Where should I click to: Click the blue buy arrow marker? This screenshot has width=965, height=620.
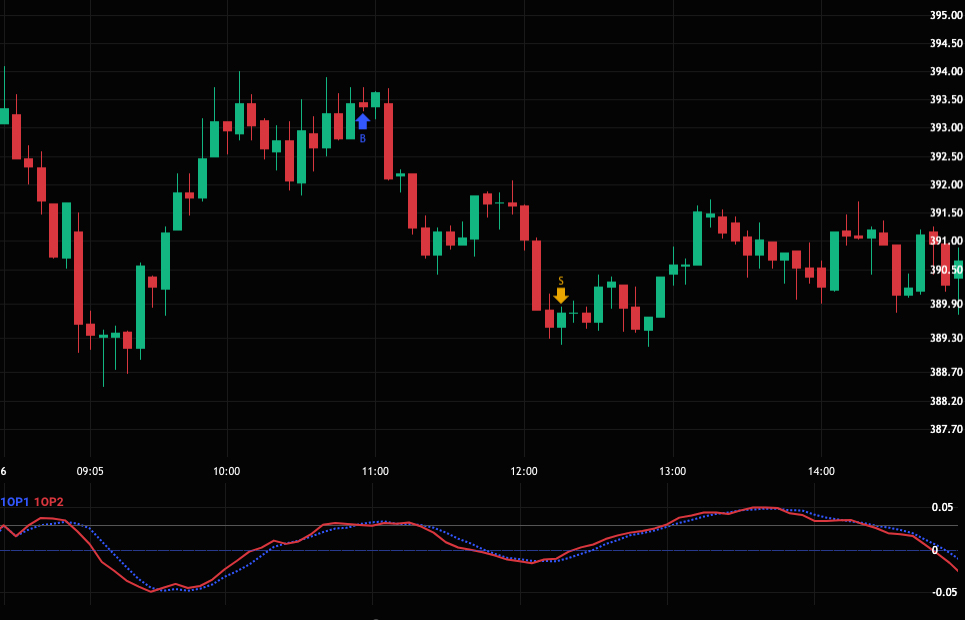coord(363,121)
